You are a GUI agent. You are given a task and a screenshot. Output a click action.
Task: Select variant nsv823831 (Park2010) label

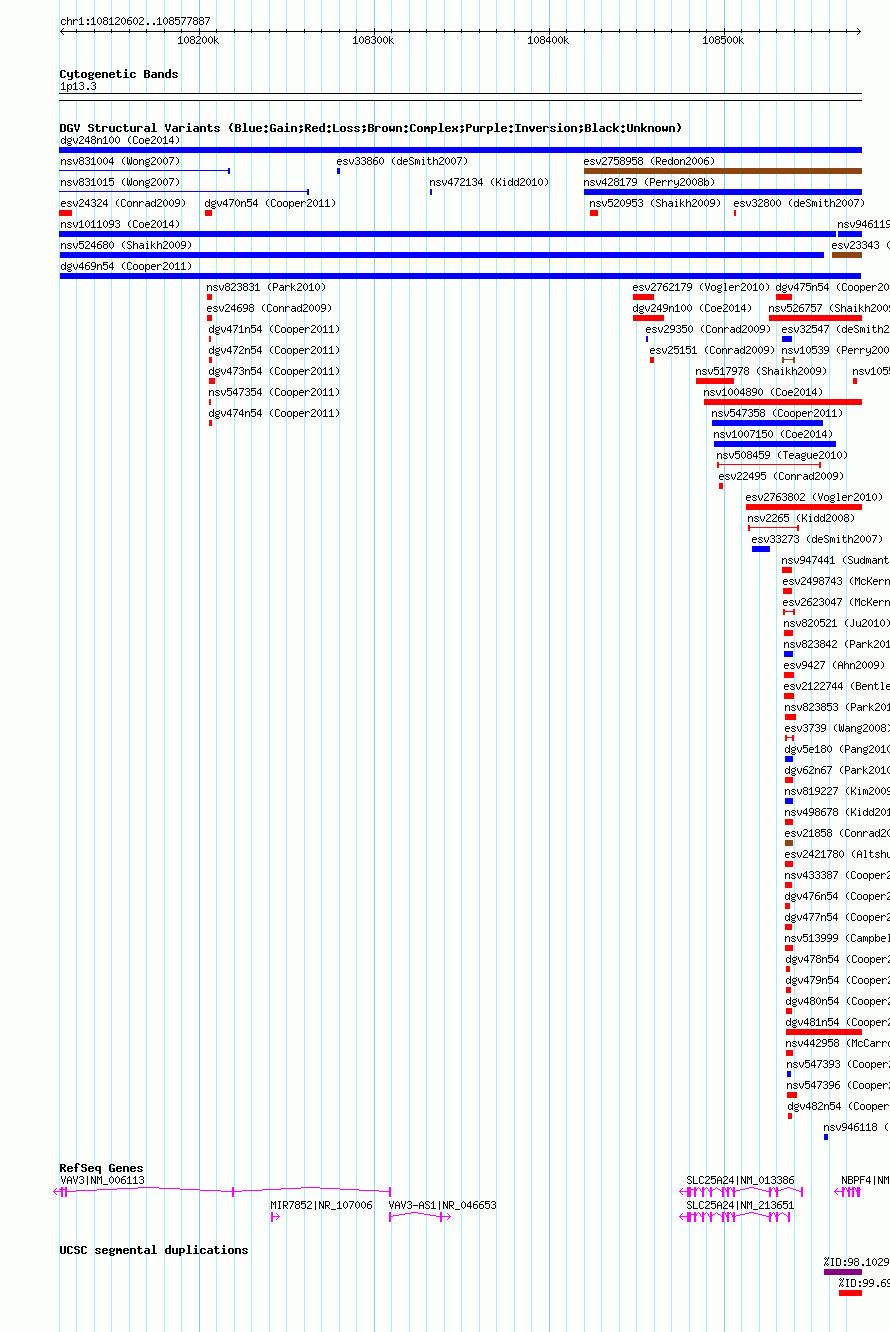point(266,287)
